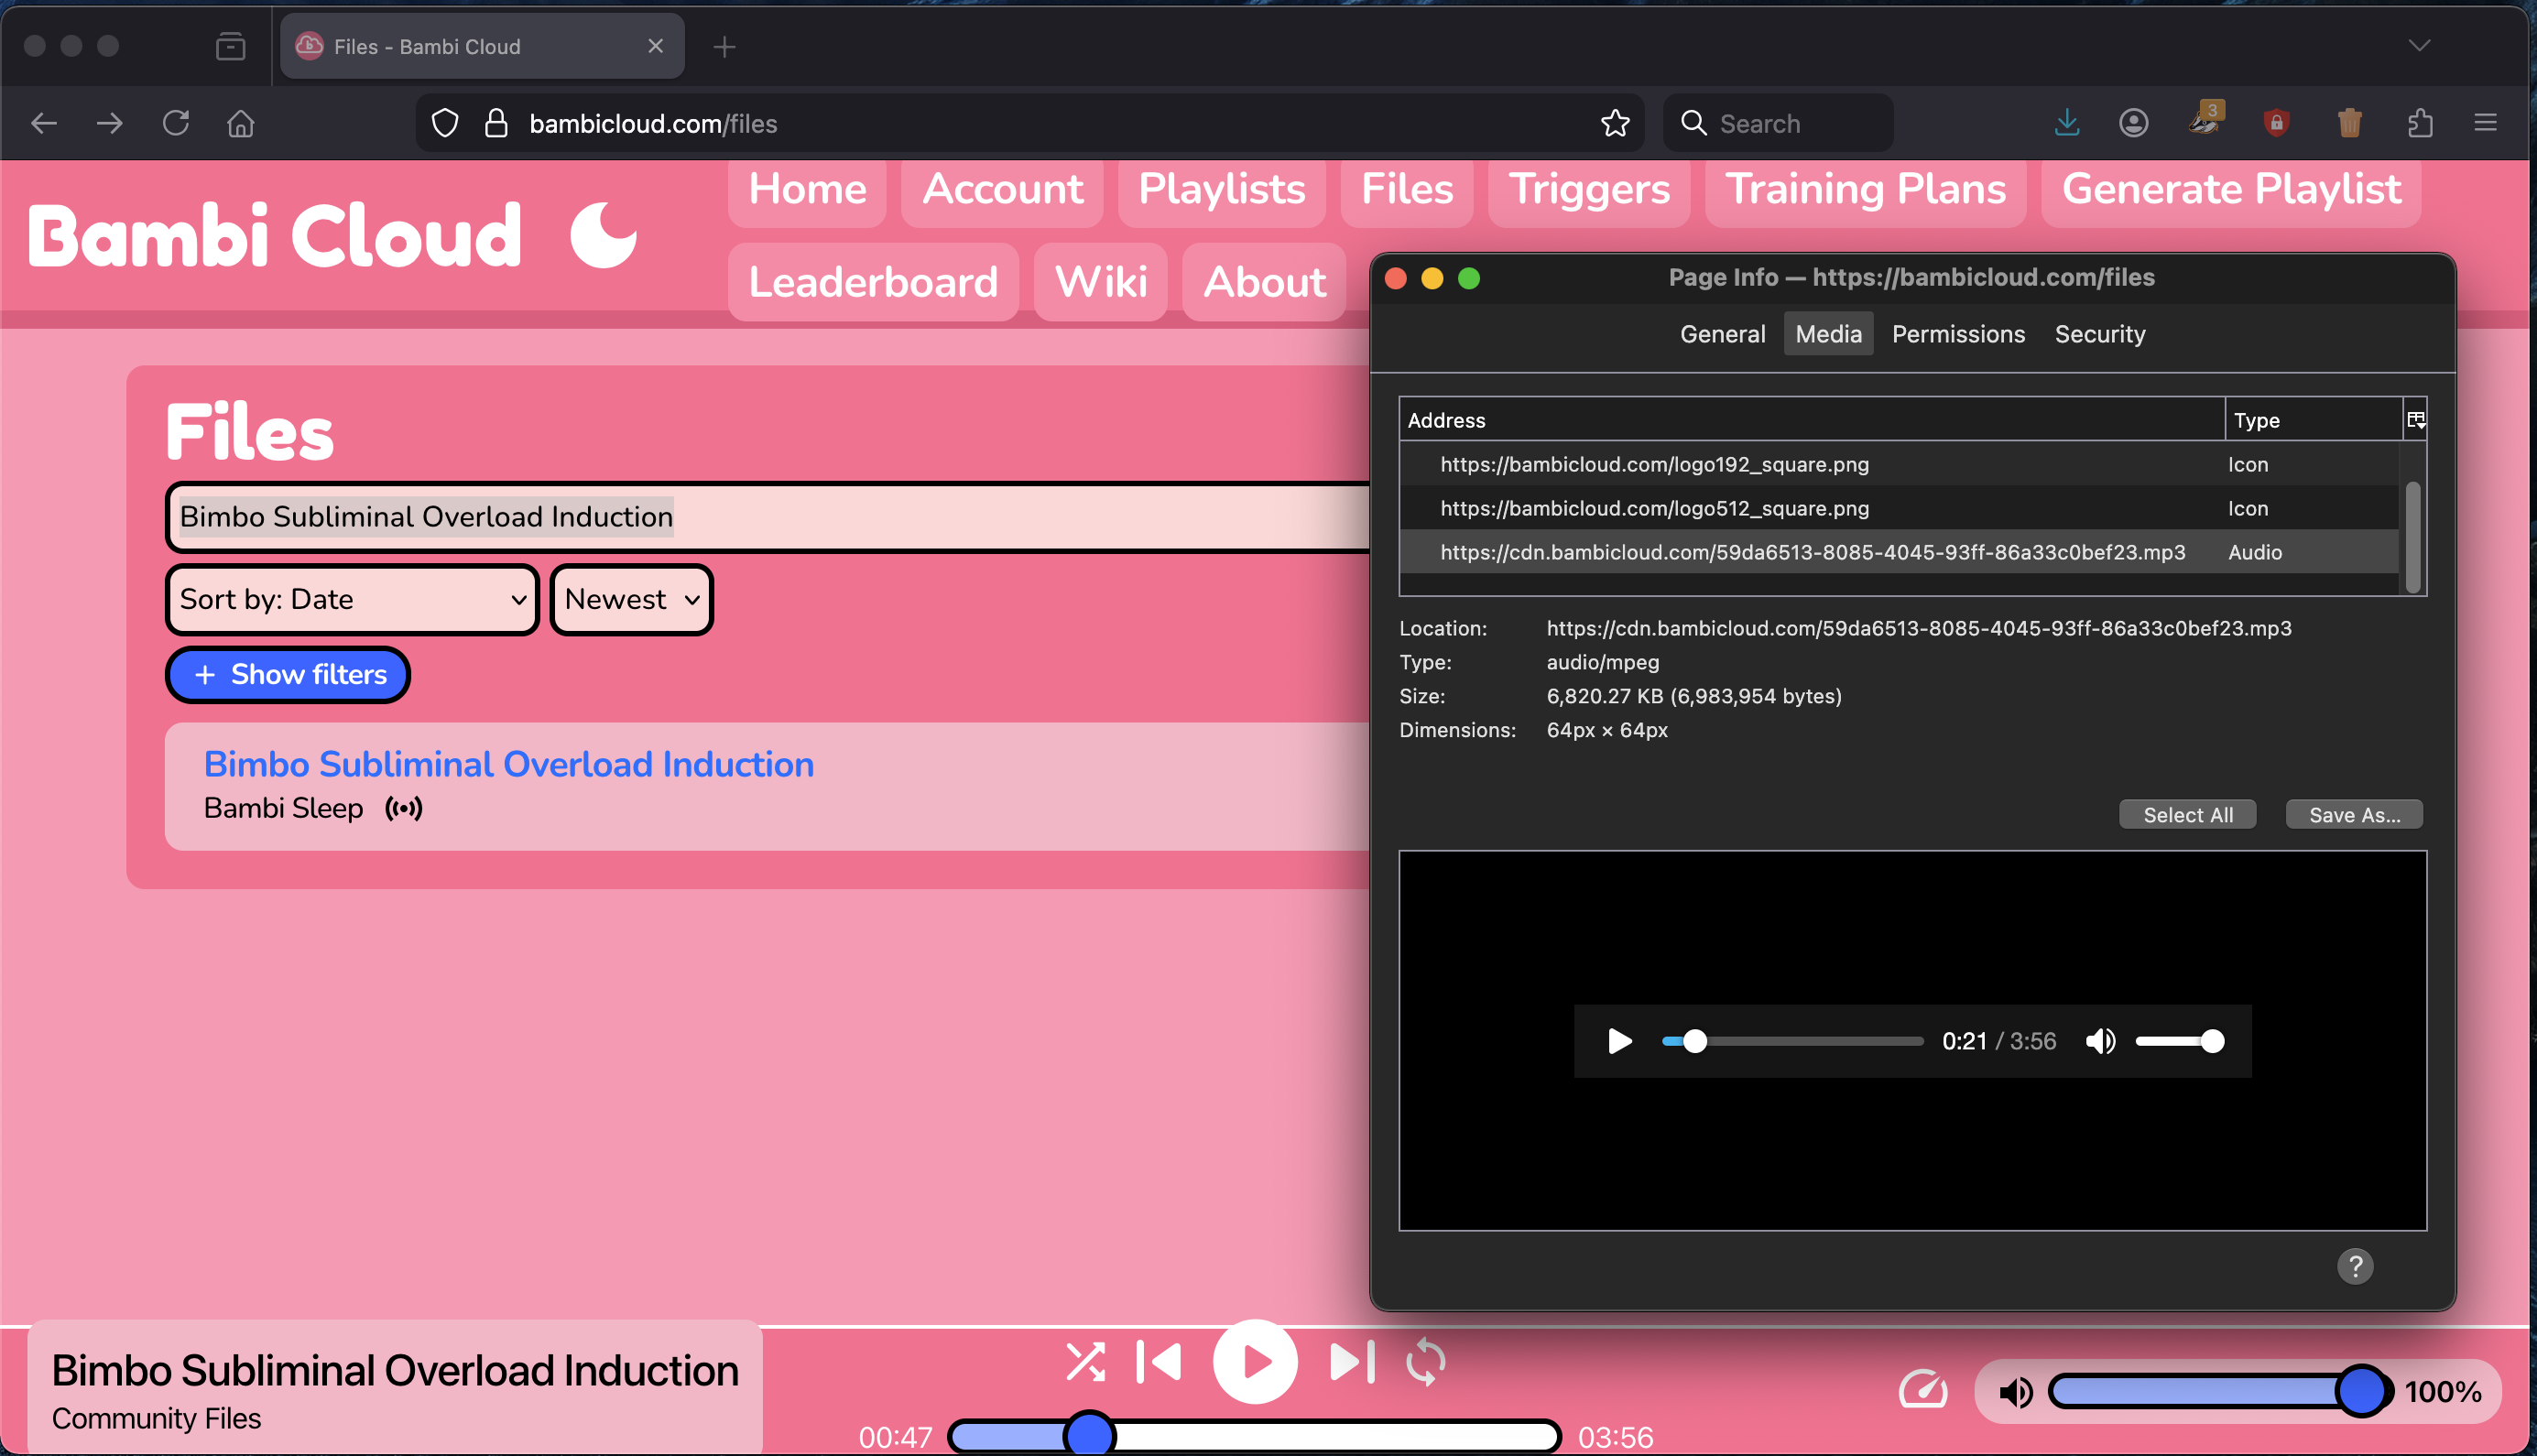Toggle repeat loop in player
The height and width of the screenshot is (1456, 2537).
coord(1425,1362)
